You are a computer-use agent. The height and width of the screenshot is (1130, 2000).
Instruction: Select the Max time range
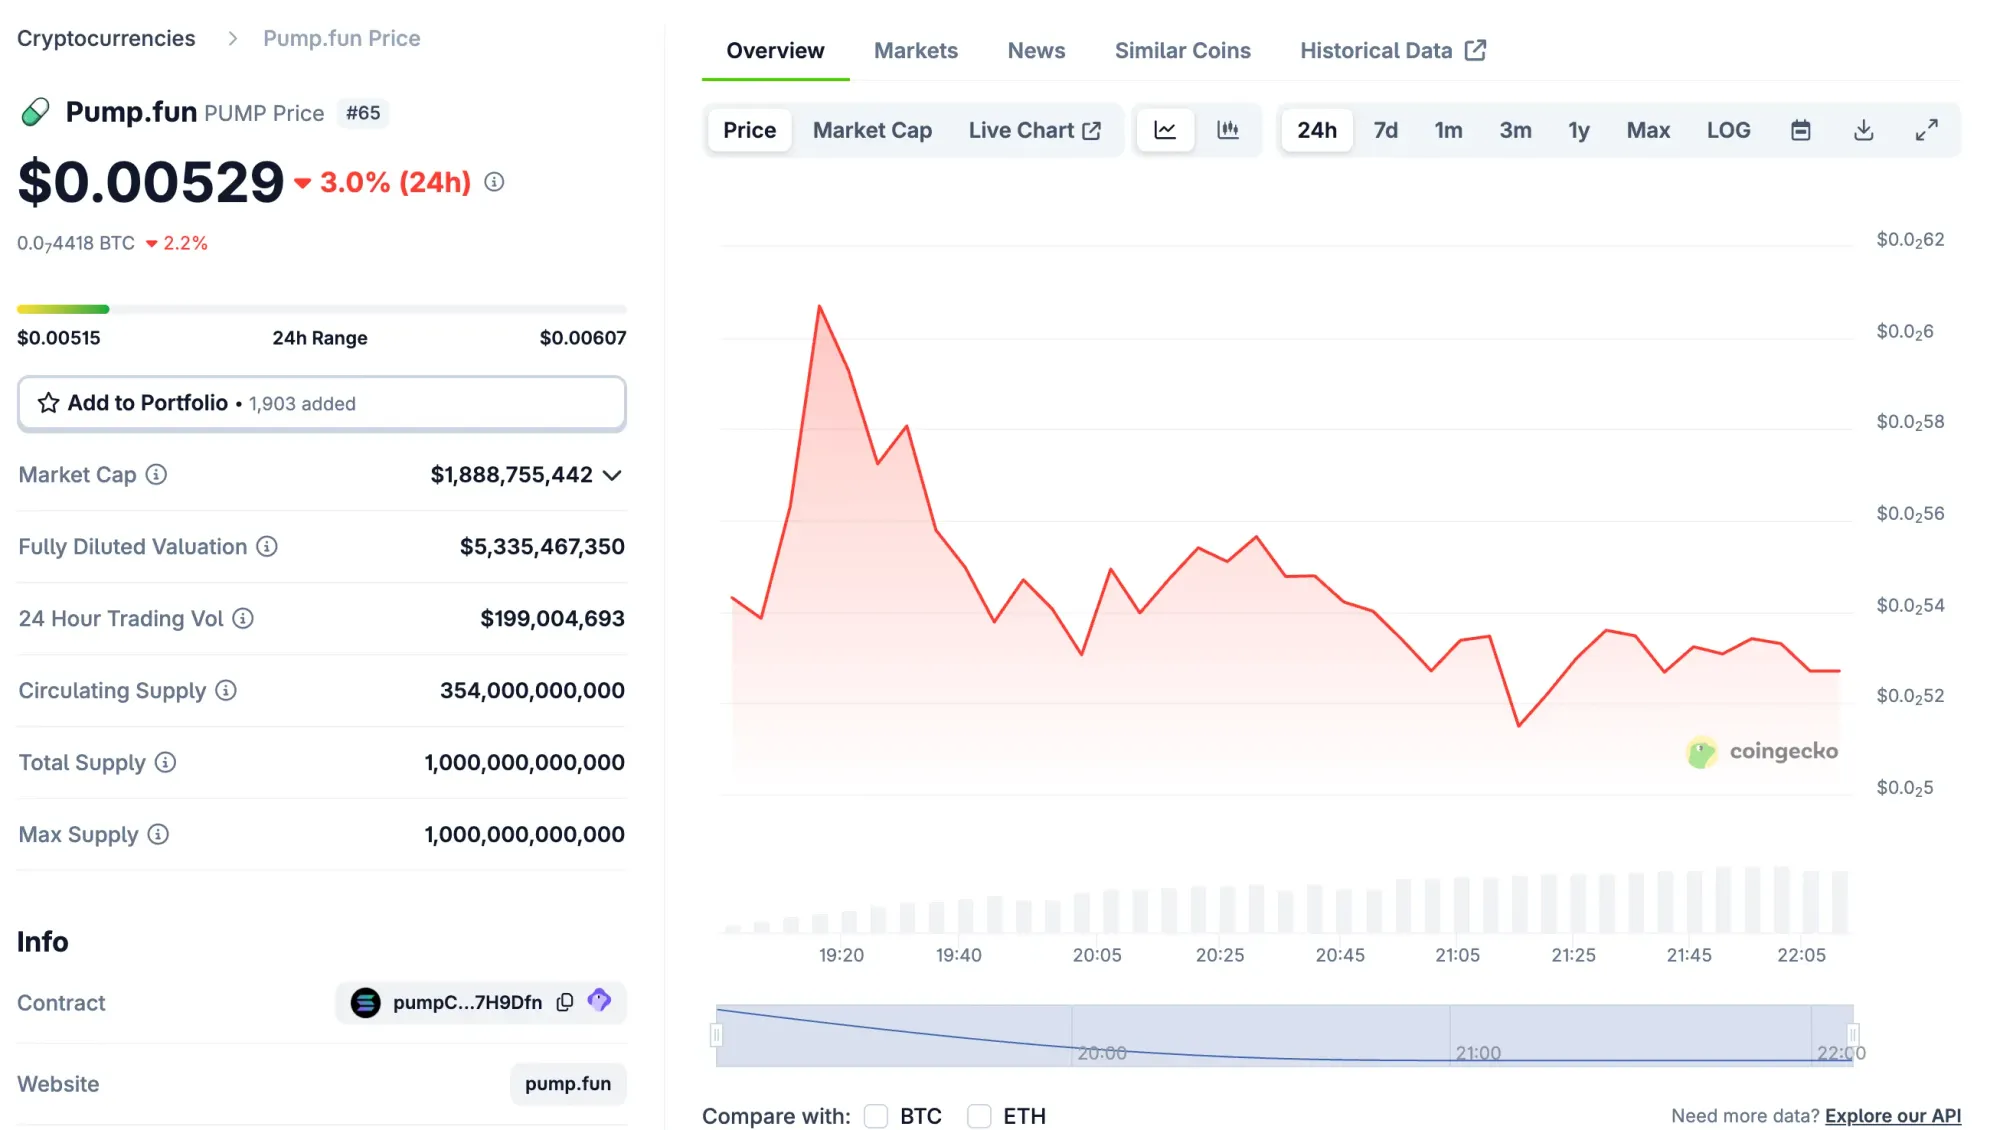tap(1649, 130)
